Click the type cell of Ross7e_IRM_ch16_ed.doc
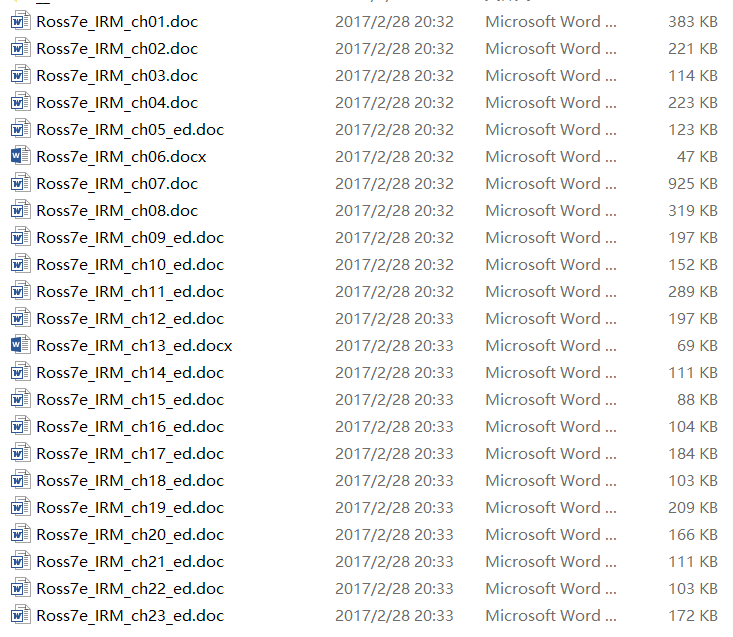Viewport: 733px width, 637px height. tap(551, 427)
